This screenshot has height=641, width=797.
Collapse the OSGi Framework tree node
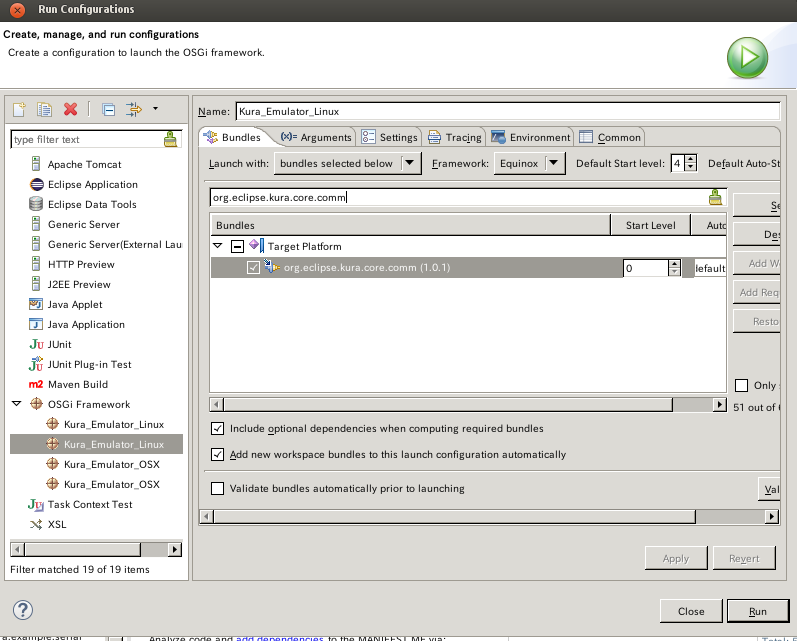pos(17,404)
